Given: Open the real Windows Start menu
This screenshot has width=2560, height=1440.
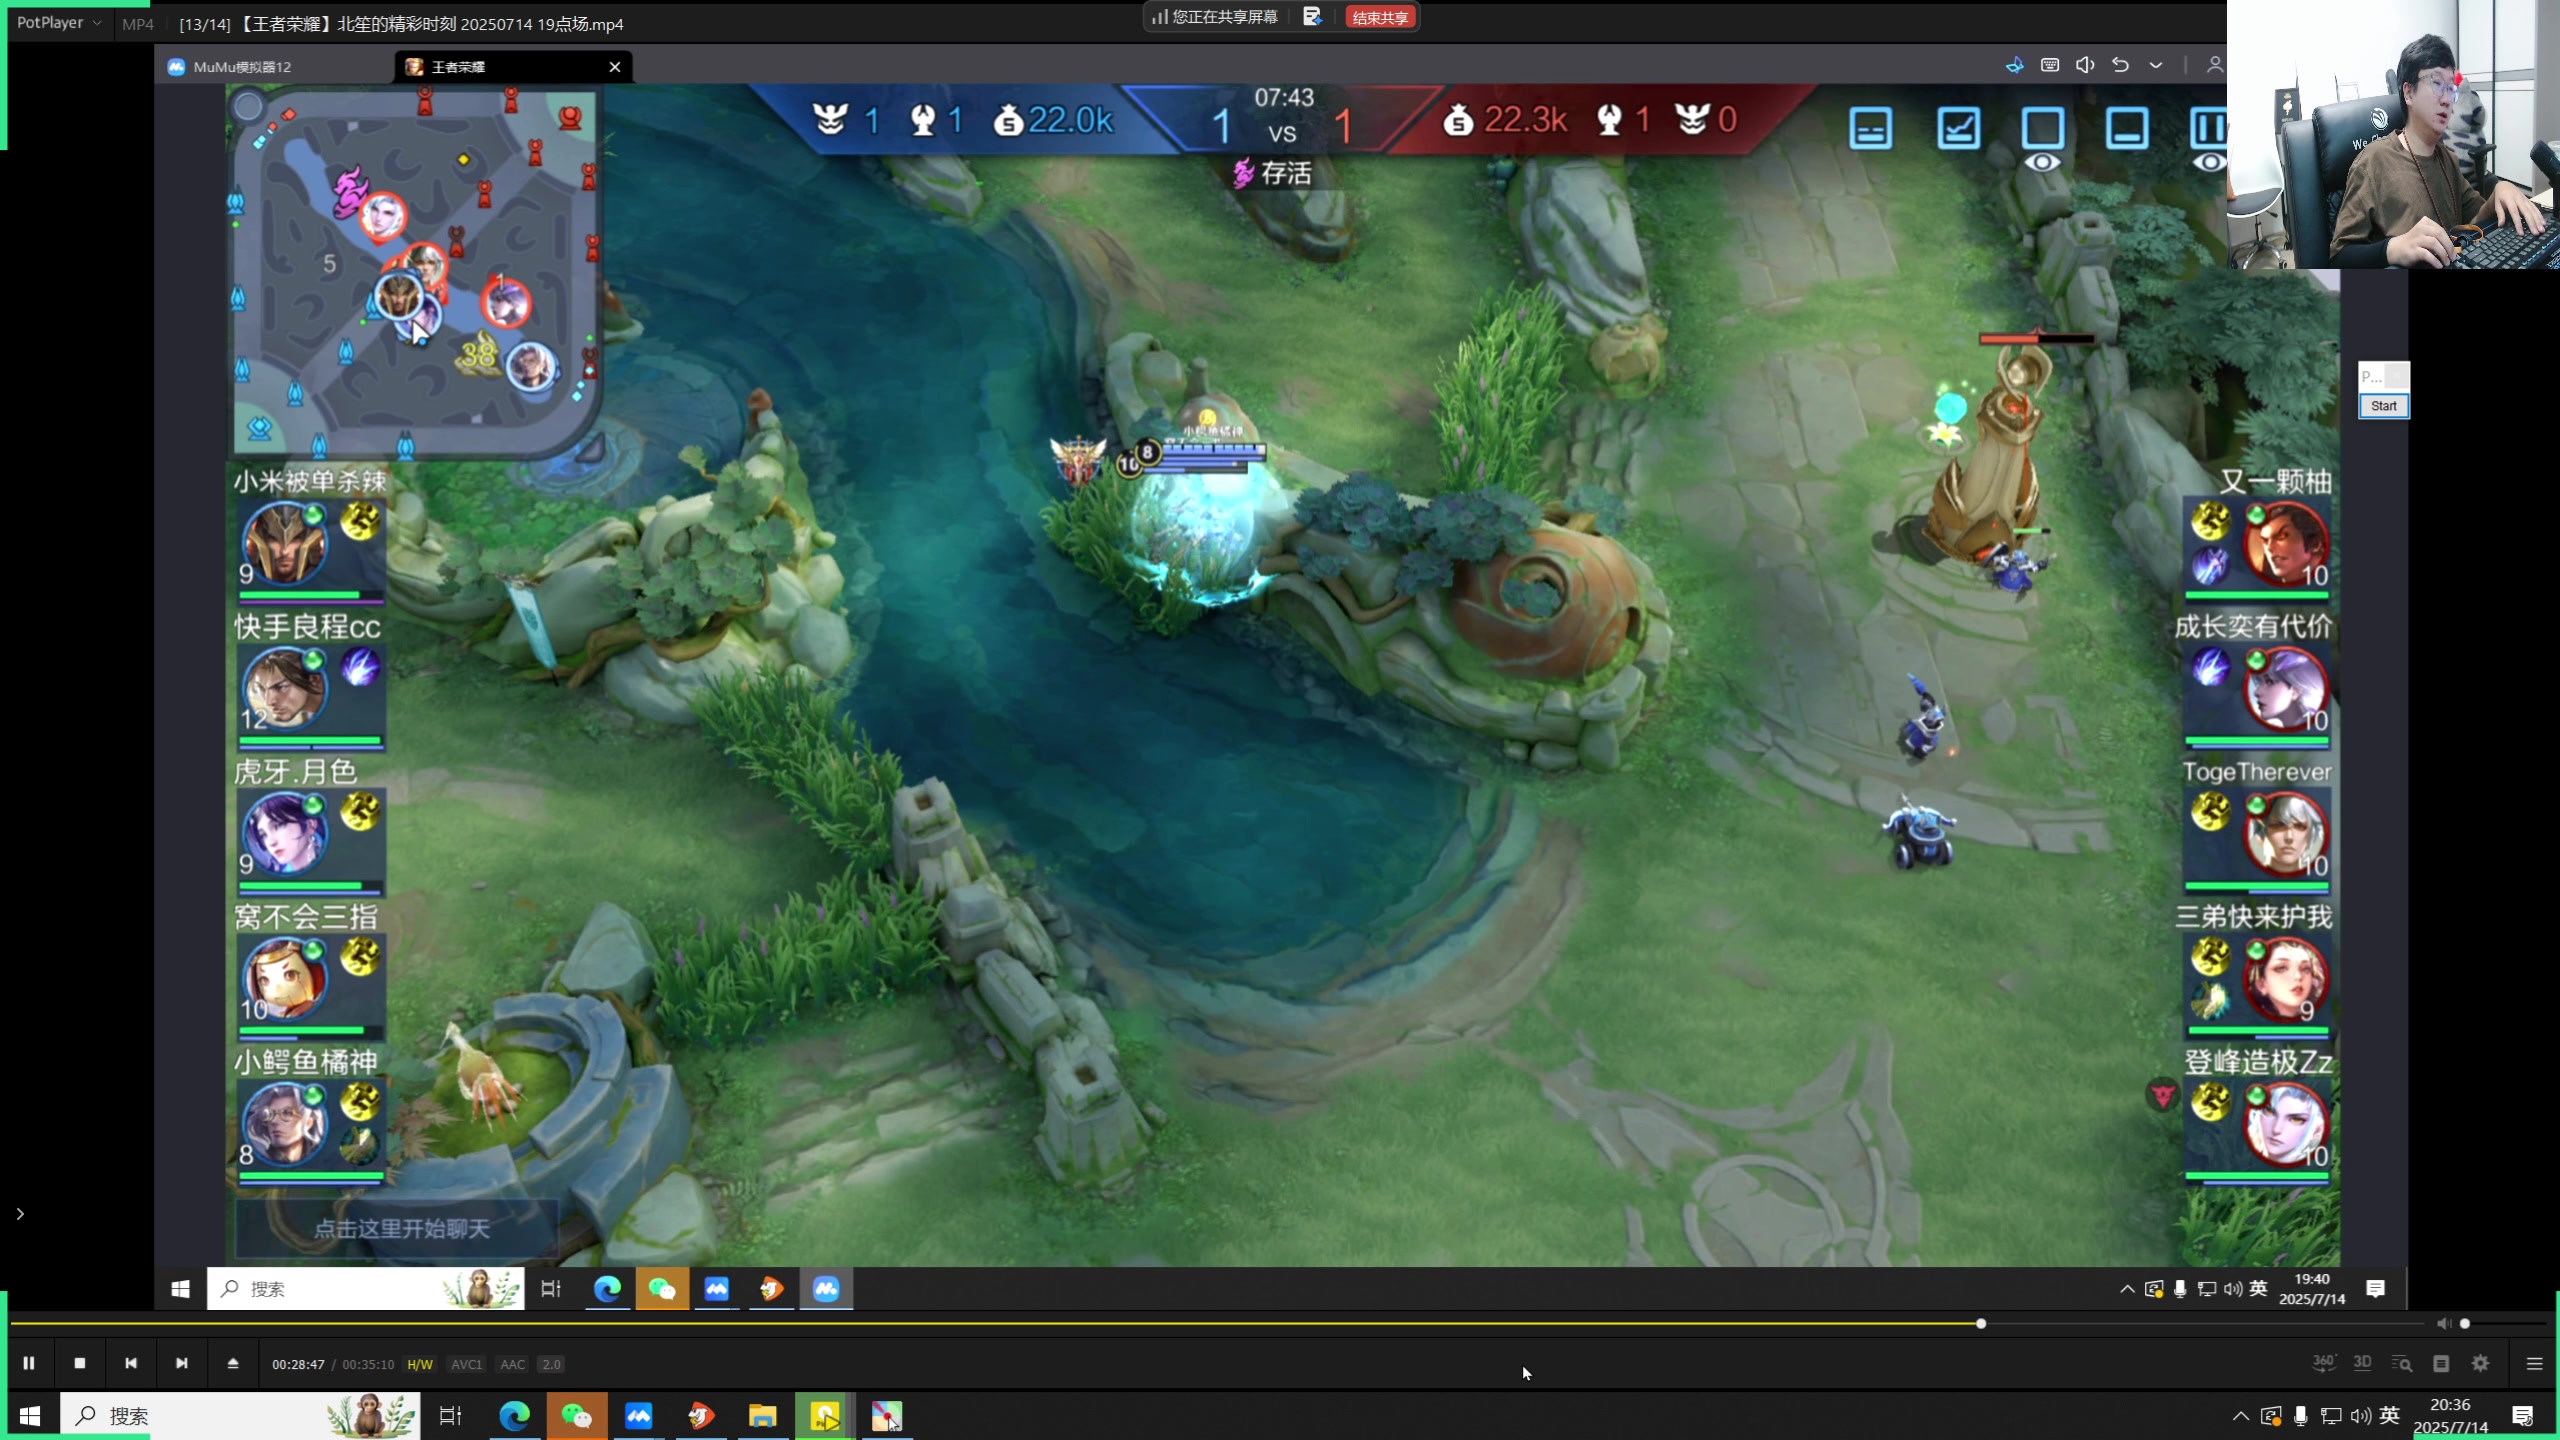Looking at the screenshot, I should (30, 1416).
